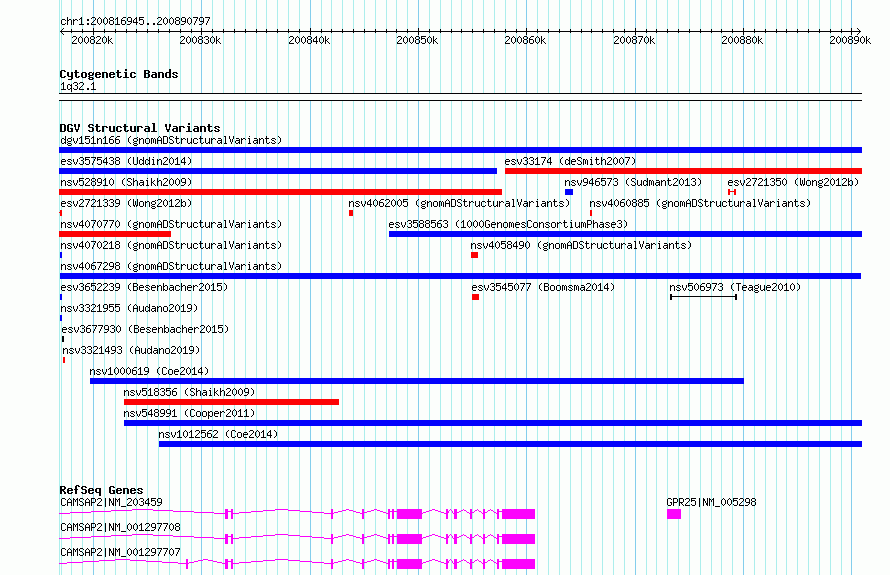The width and height of the screenshot is (890, 575).
Task: Select the esv3652239 (Besenbacher2015) label
Action: (144, 287)
